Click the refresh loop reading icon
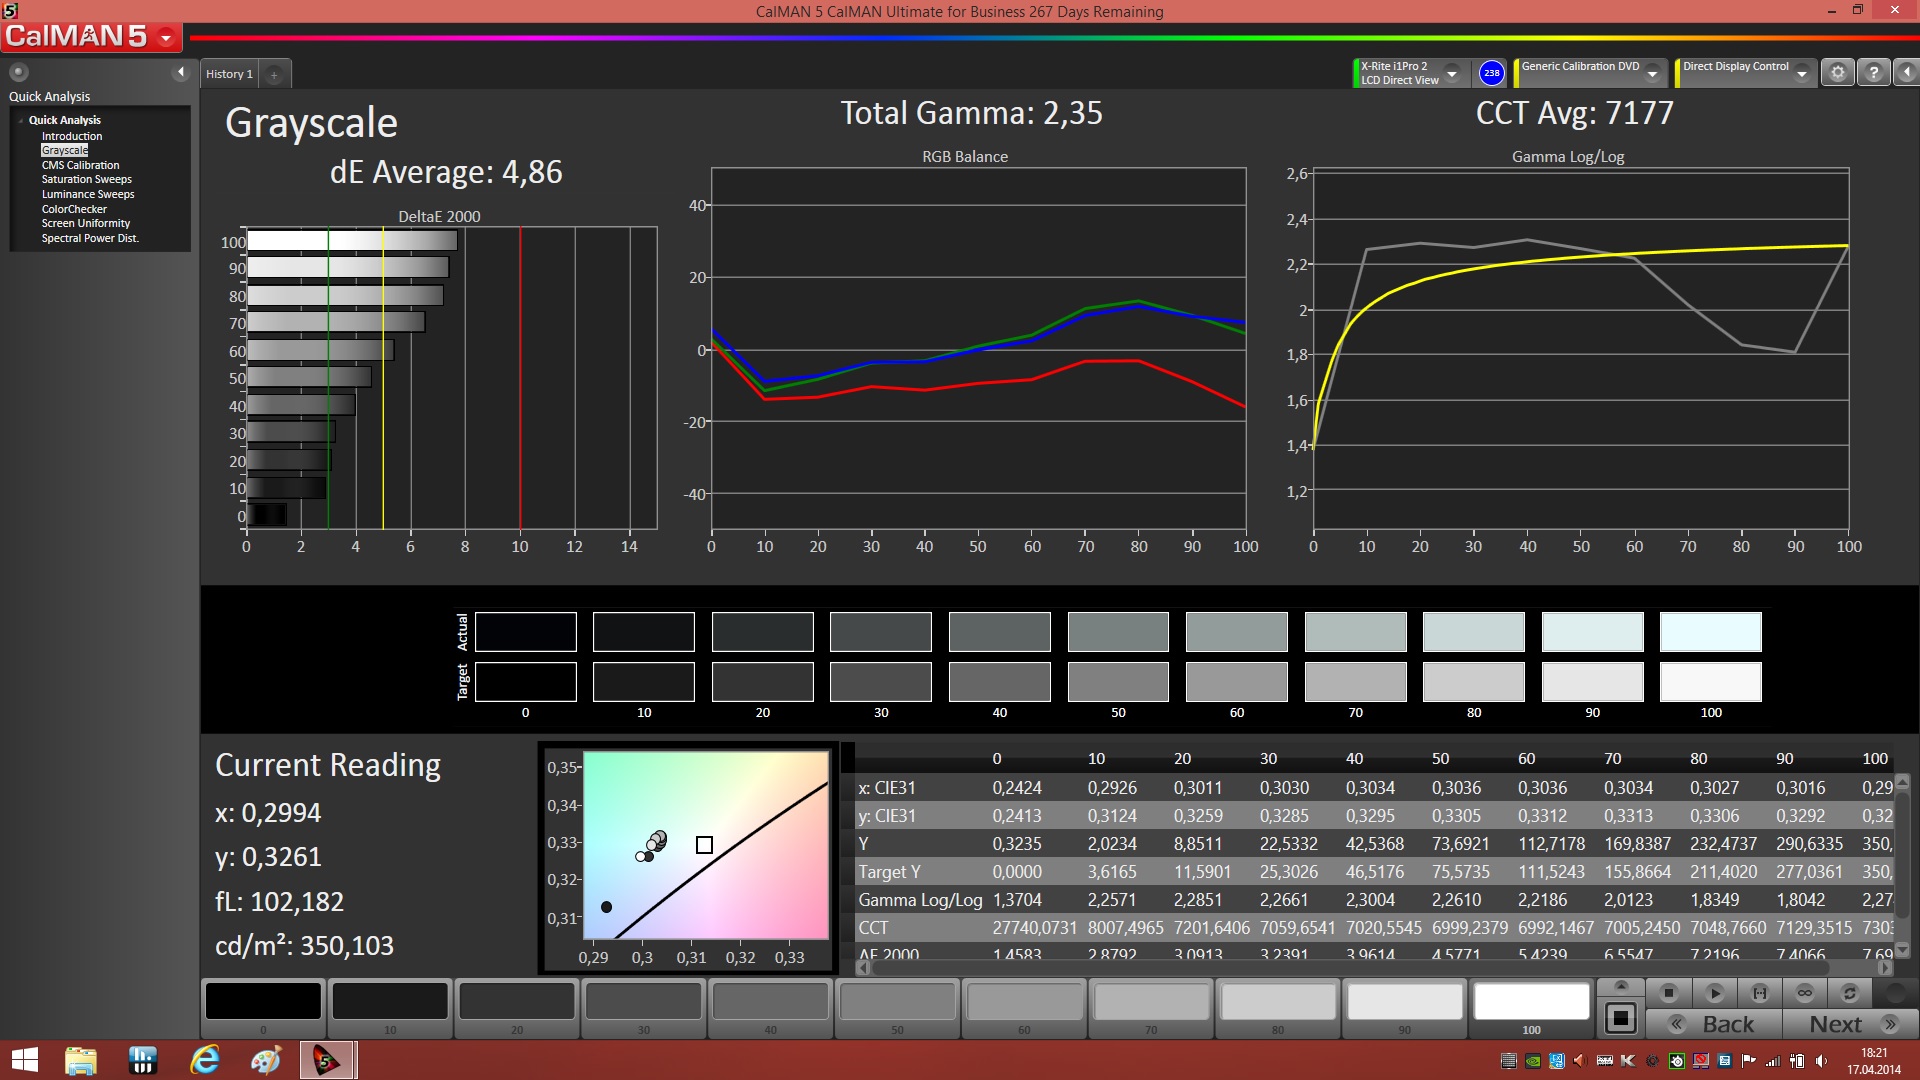The width and height of the screenshot is (1920, 1080). (1849, 993)
